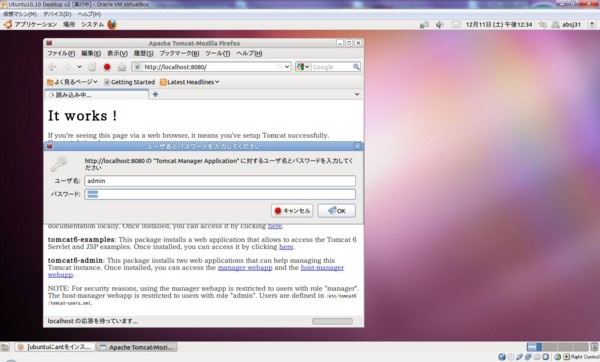This screenshot has width=600, height=362.
Task: Open the デバイス(D) VirtualBox menu
Action: click(57, 14)
